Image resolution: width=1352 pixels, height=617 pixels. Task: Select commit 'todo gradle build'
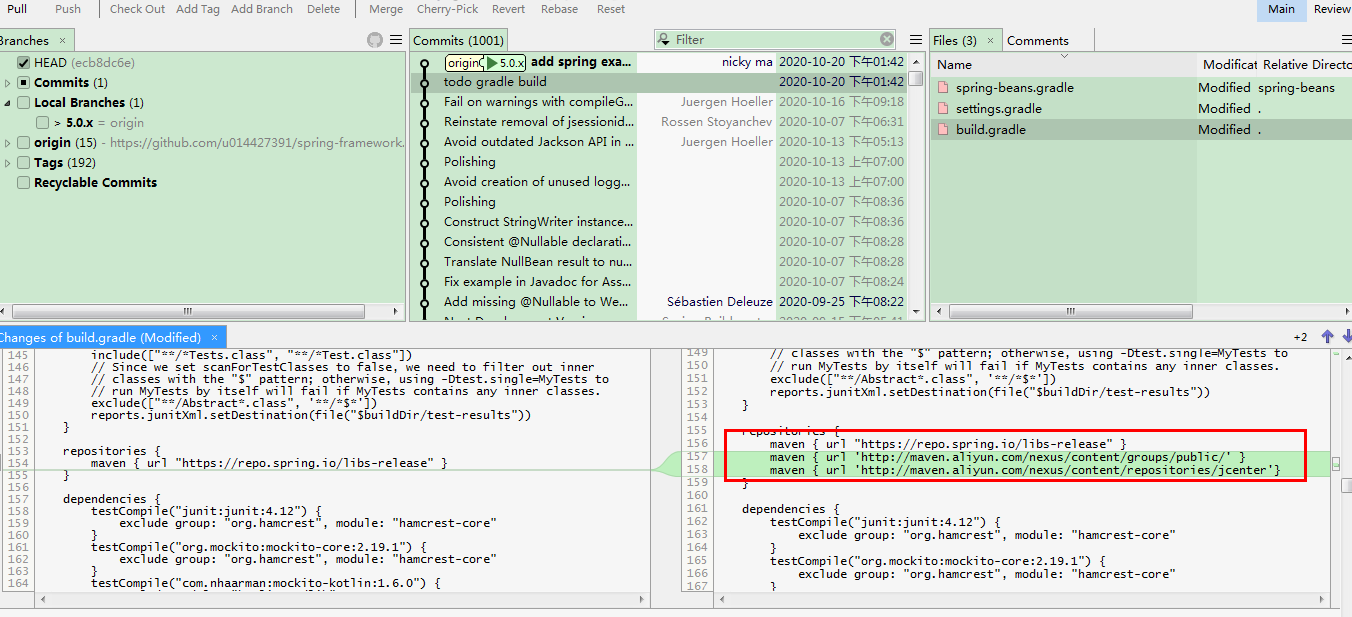point(659,82)
